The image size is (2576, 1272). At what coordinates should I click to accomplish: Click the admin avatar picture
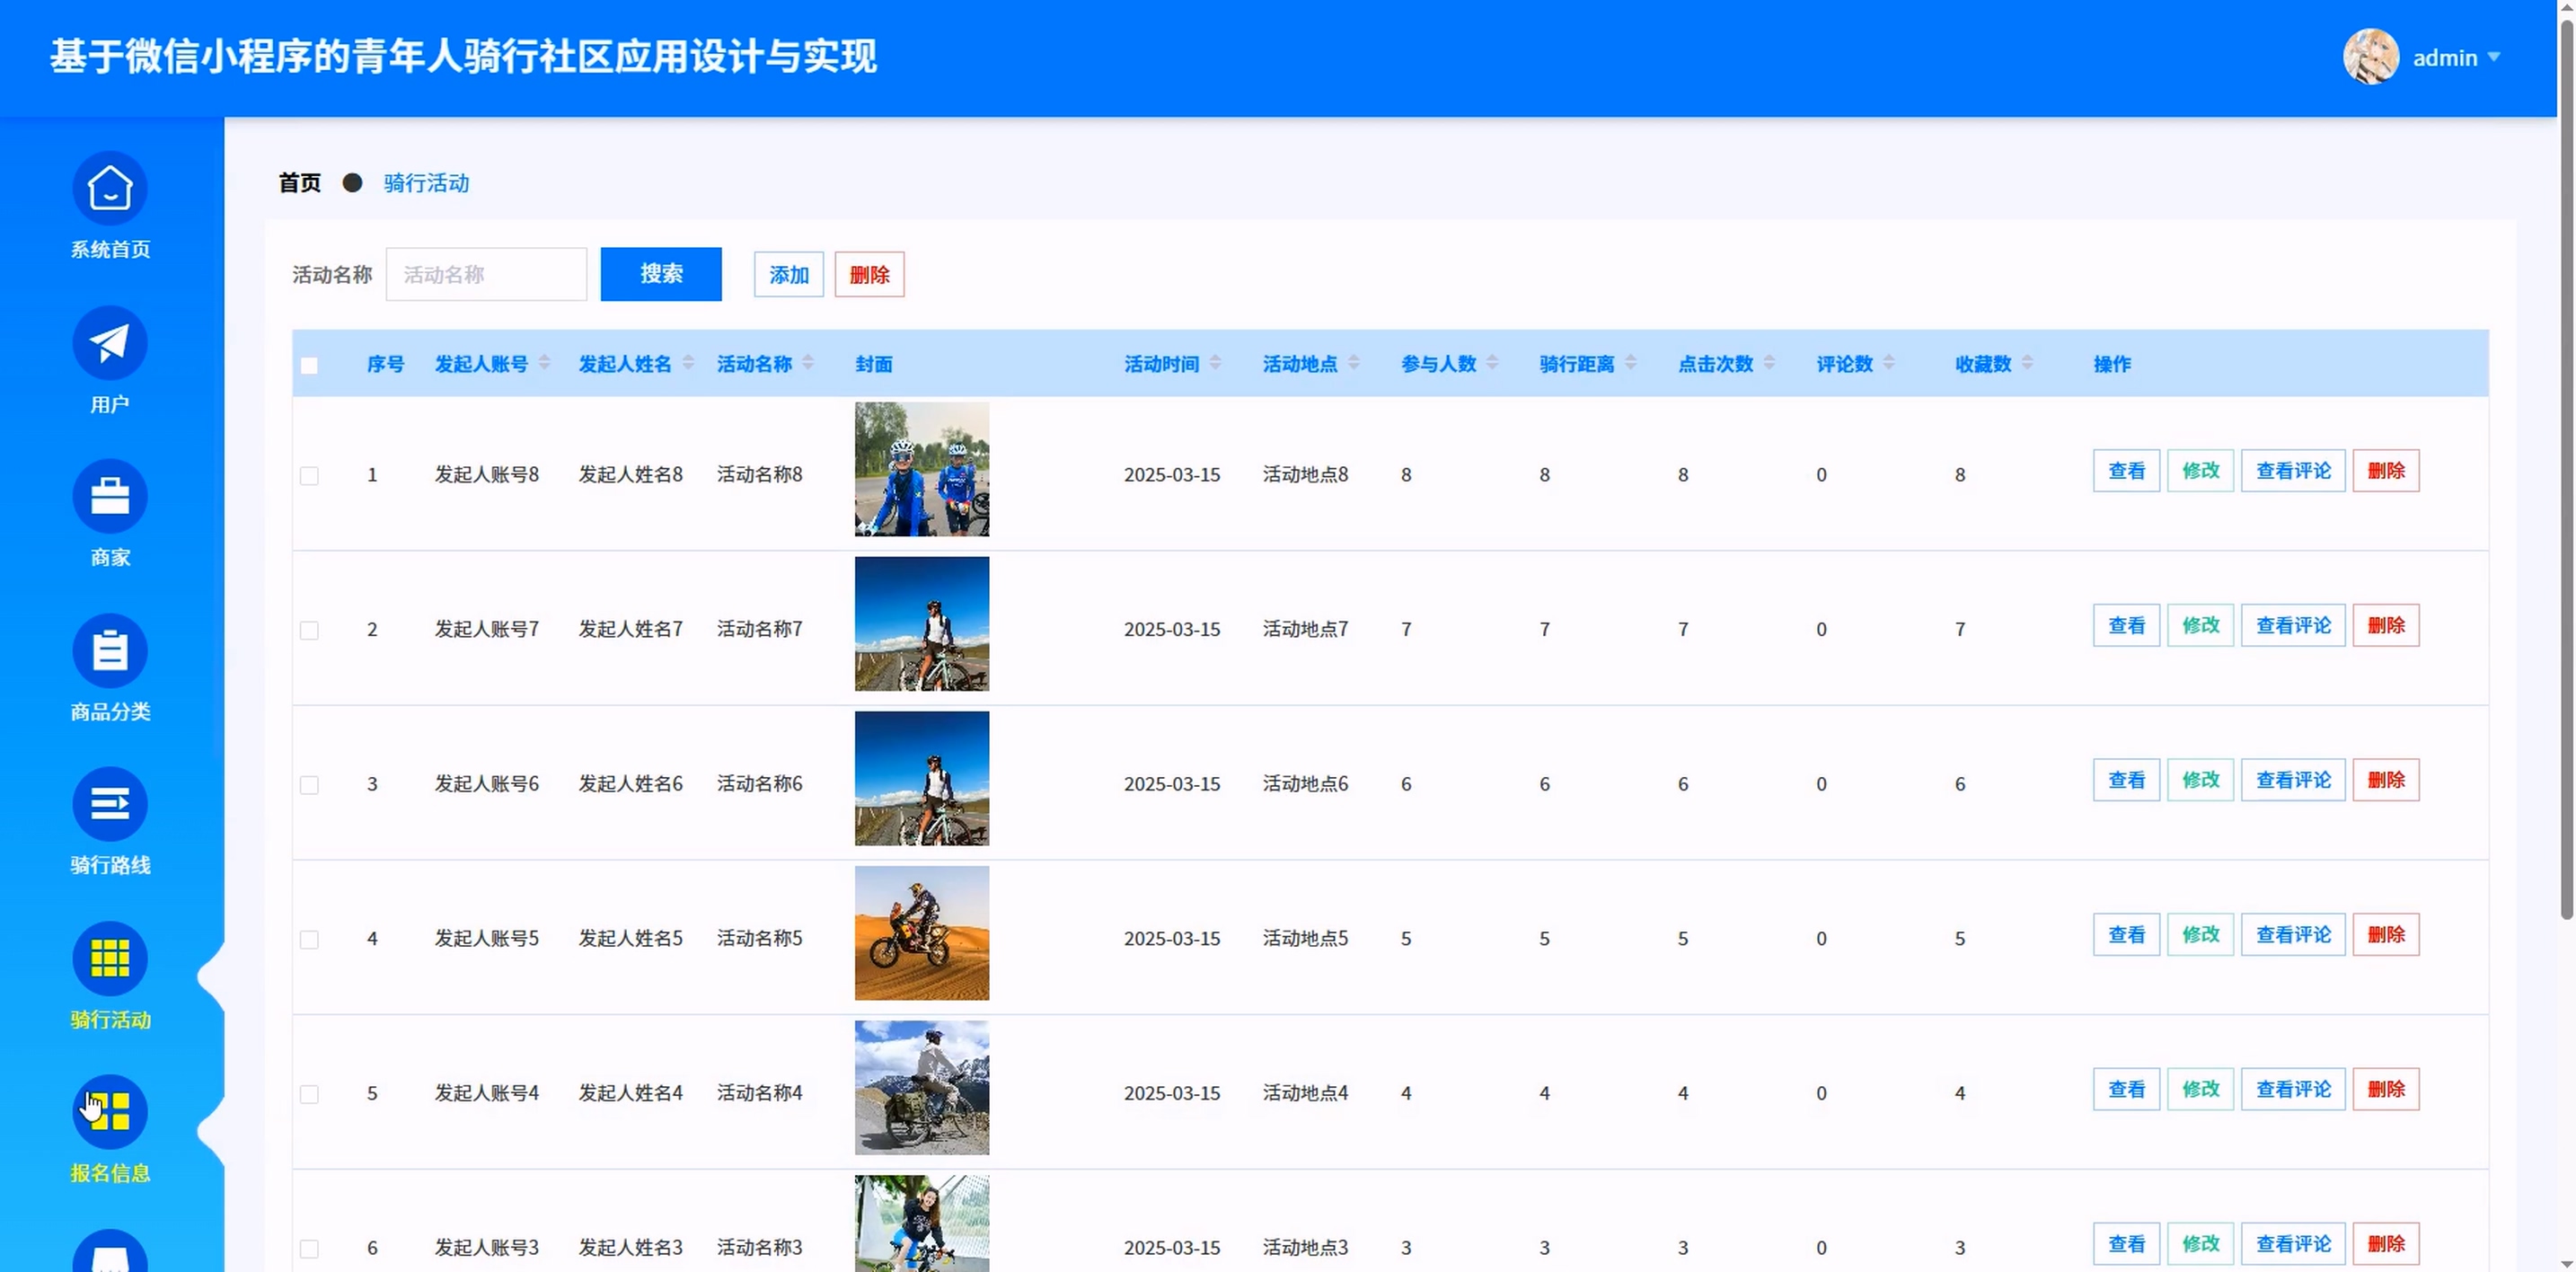[2370, 57]
